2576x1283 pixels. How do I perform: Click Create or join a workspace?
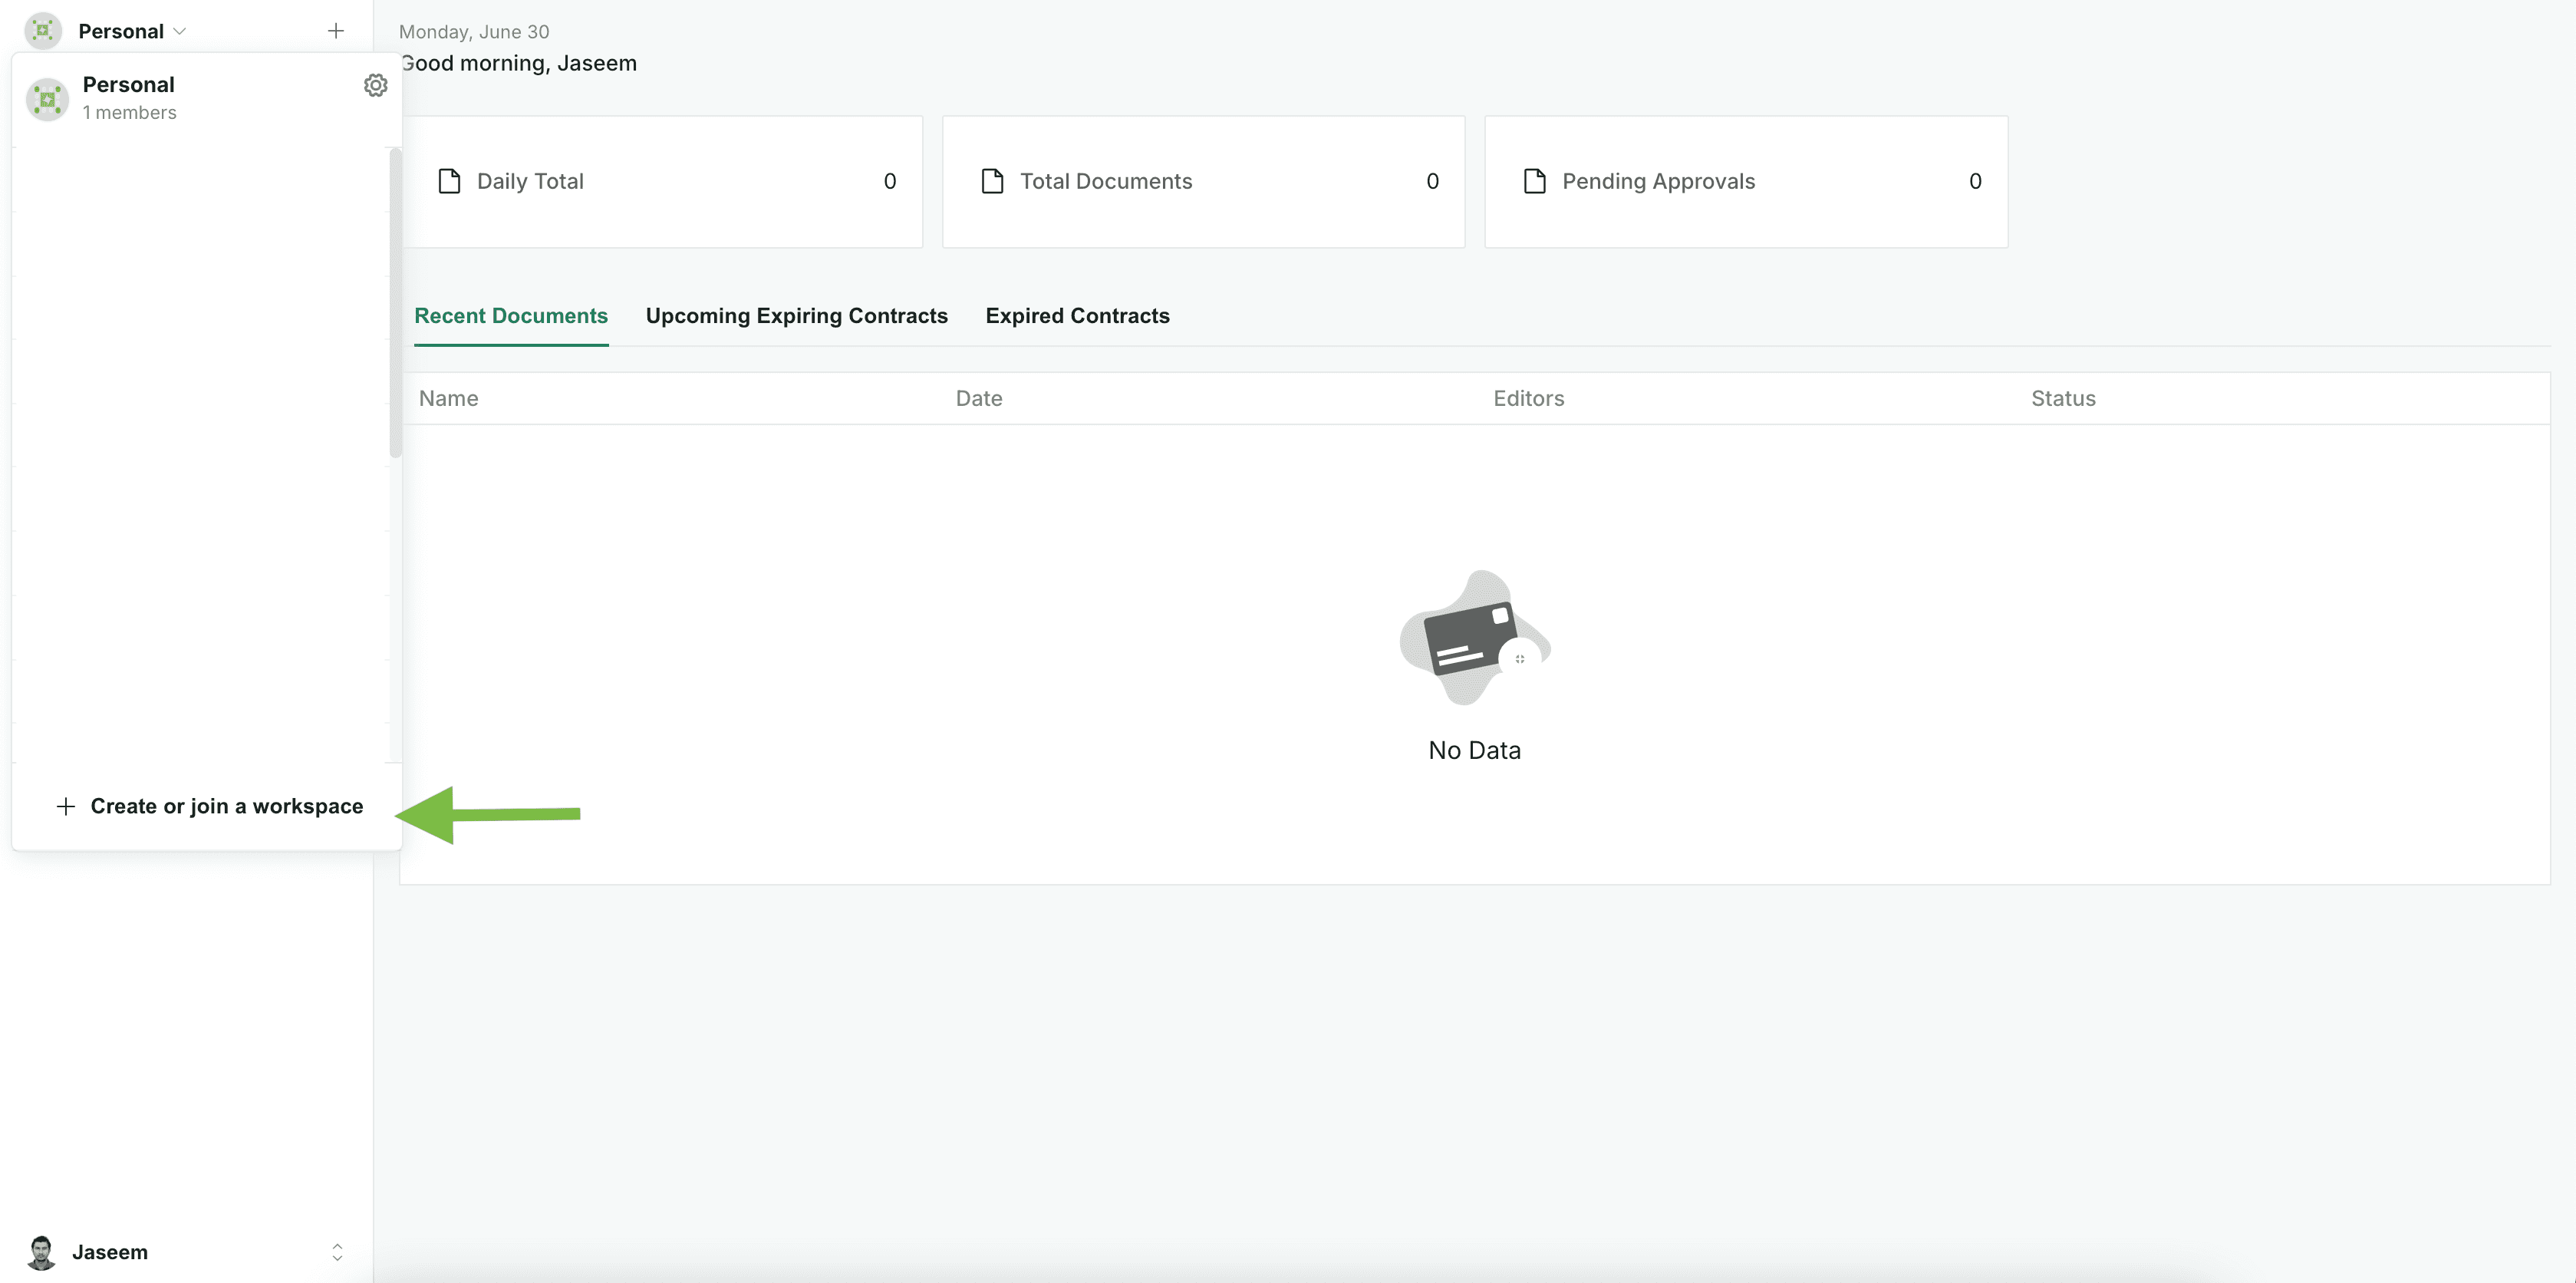209,806
